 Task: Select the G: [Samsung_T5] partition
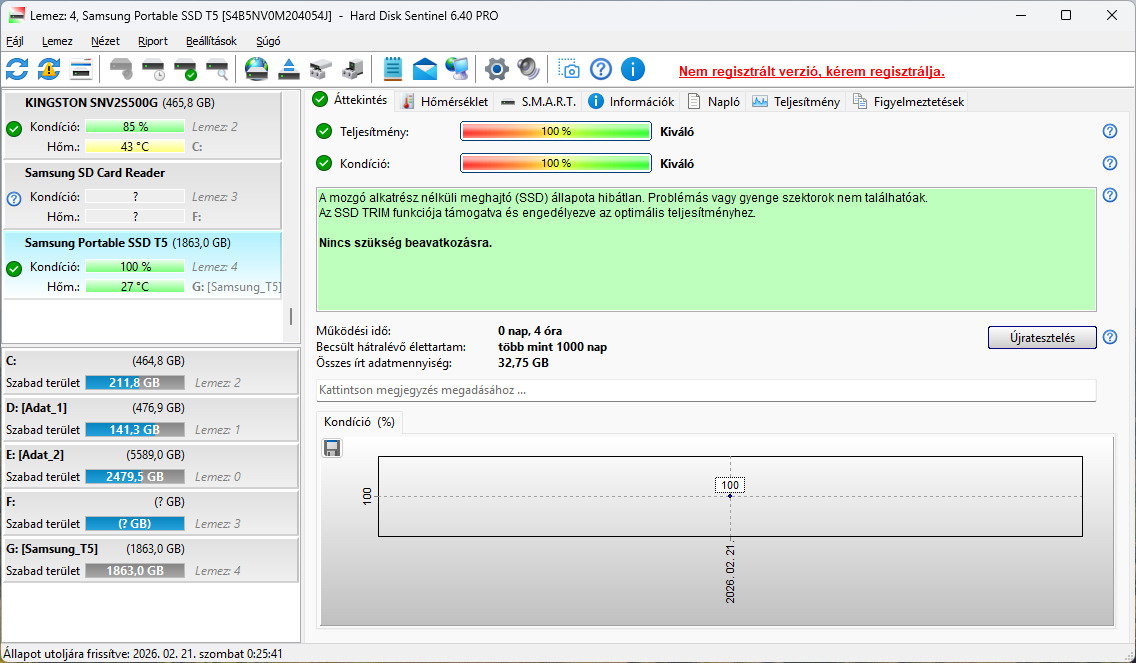point(151,560)
